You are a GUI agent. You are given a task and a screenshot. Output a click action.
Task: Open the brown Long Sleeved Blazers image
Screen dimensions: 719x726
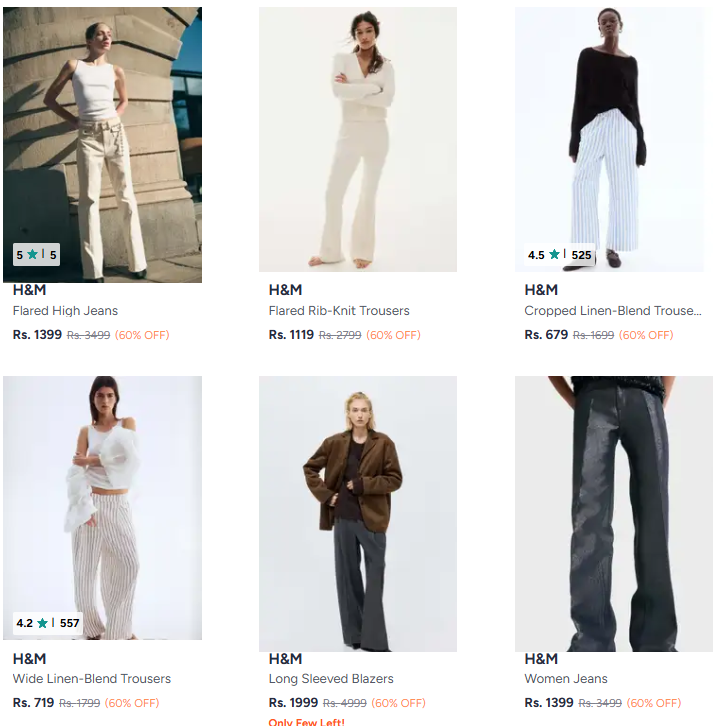[x=358, y=513]
